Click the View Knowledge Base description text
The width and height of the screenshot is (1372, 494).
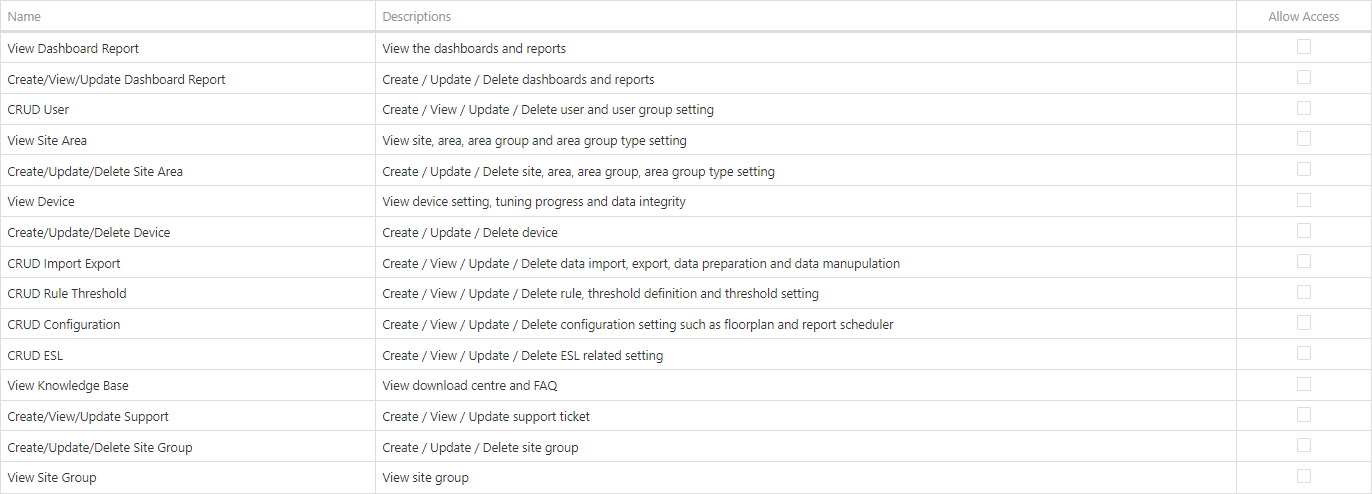pos(470,386)
